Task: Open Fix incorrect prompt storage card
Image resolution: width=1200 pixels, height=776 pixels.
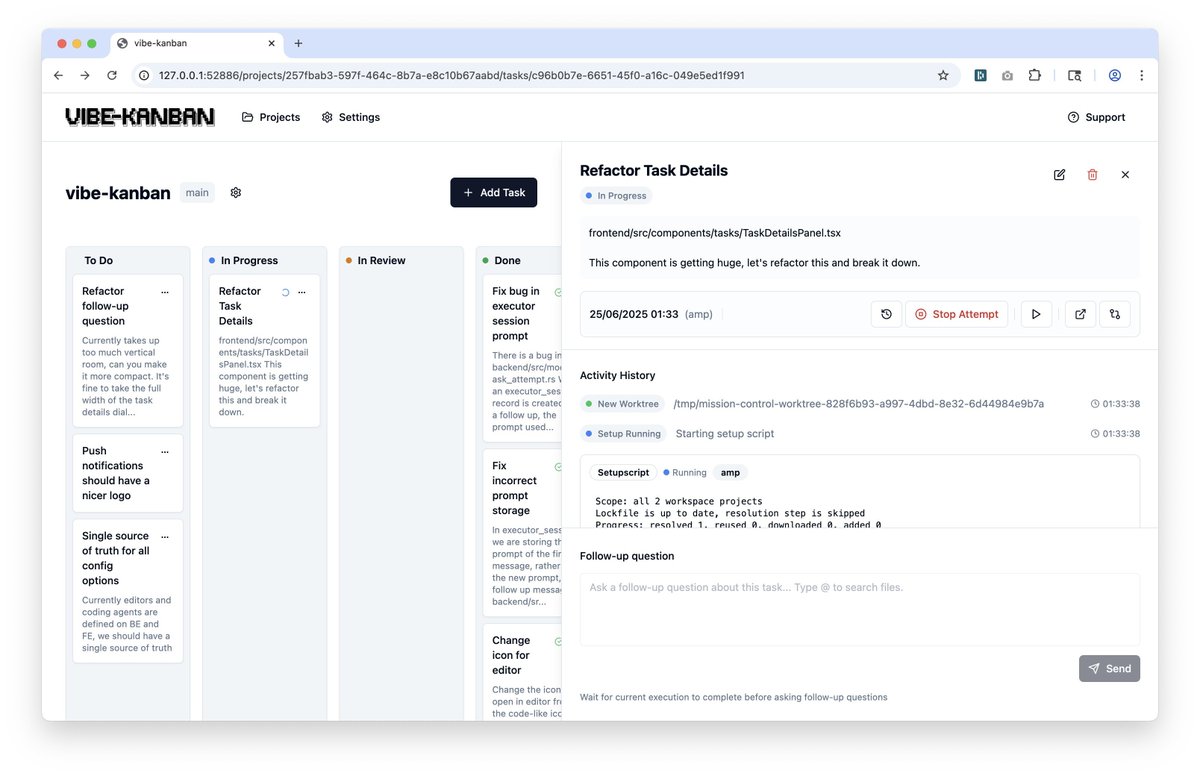Action: [524, 533]
